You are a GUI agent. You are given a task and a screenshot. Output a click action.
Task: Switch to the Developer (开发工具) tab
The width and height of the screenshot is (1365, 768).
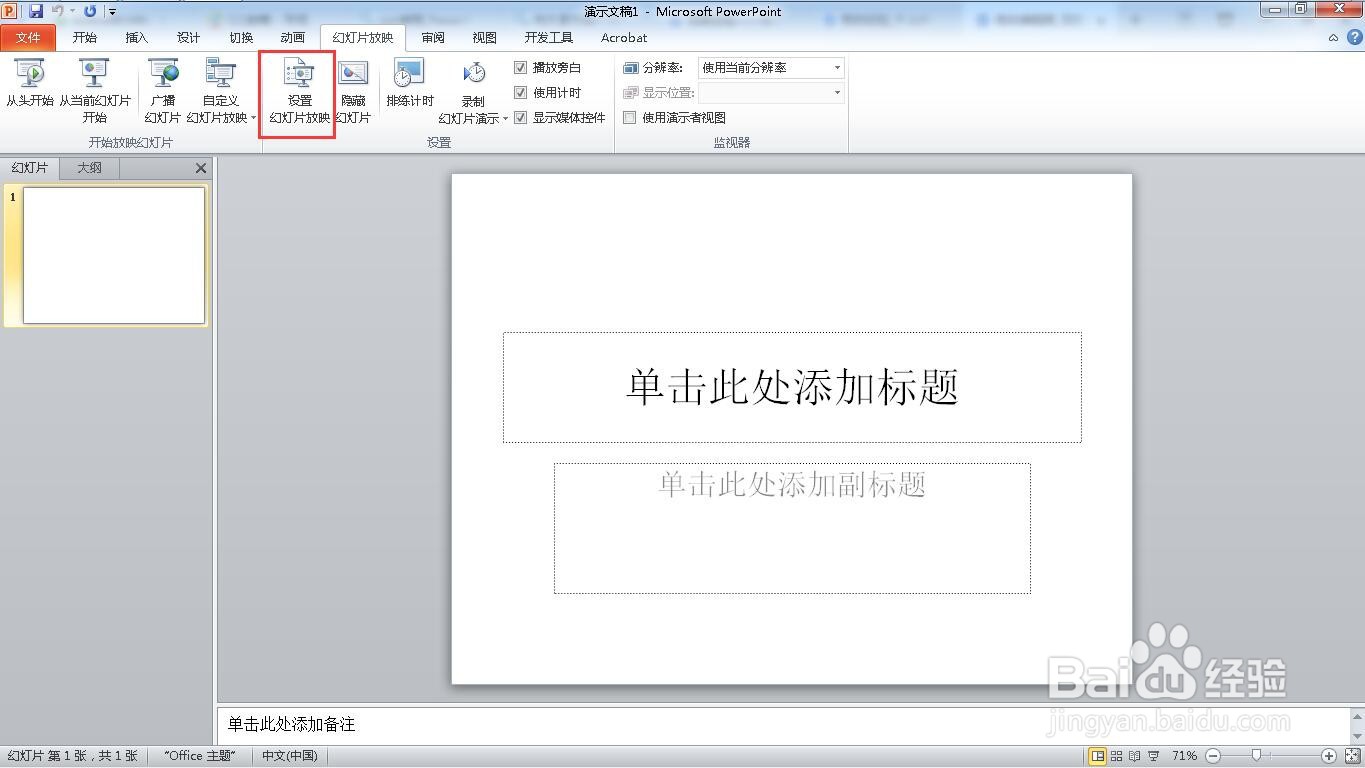(x=549, y=38)
